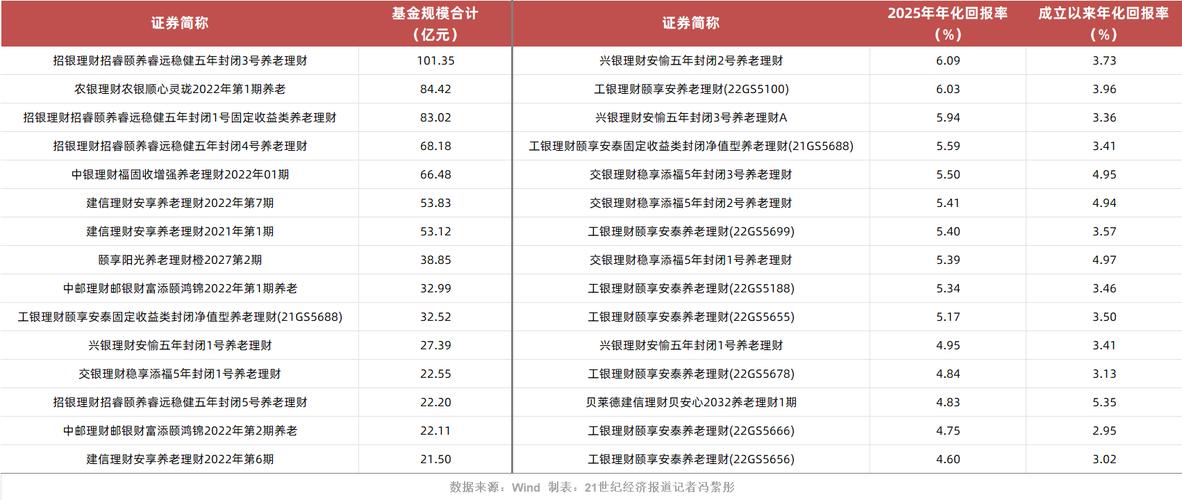The height and width of the screenshot is (500, 1182).
Task: Select 建信理财安享养老理财2022年第6期
Action: point(180,459)
